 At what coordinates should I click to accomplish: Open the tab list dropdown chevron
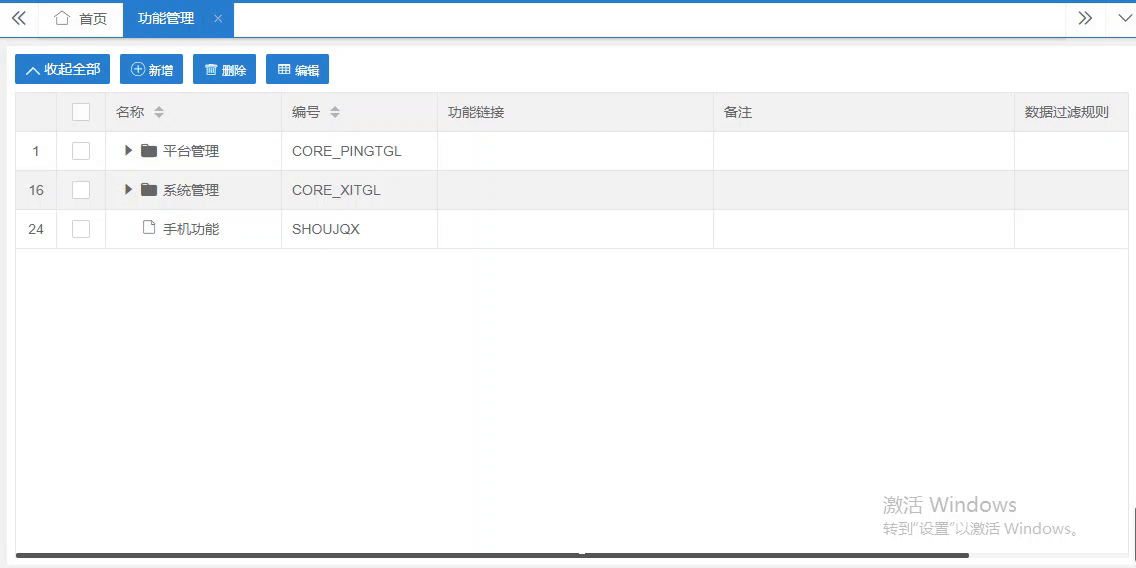pyautogui.click(x=1123, y=18)
